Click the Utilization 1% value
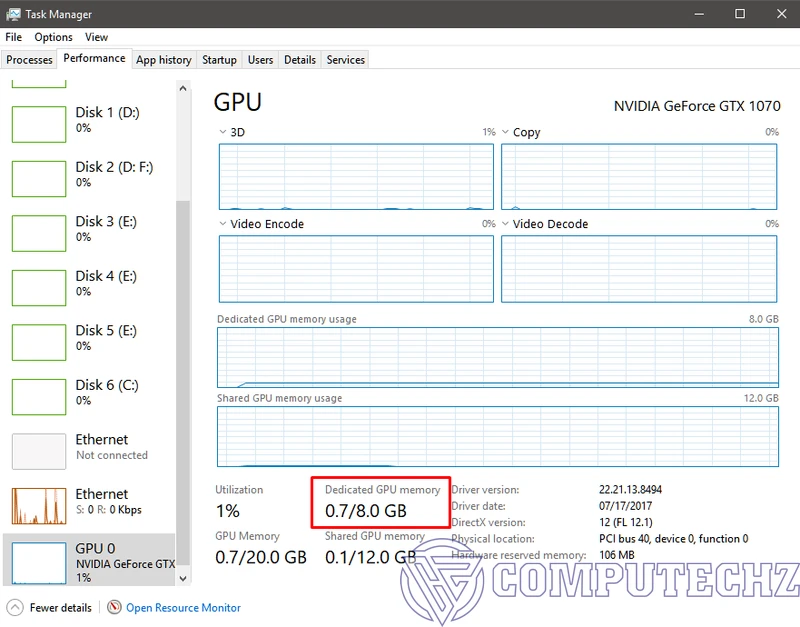This screenshot has height=627, width=800. 228,511
